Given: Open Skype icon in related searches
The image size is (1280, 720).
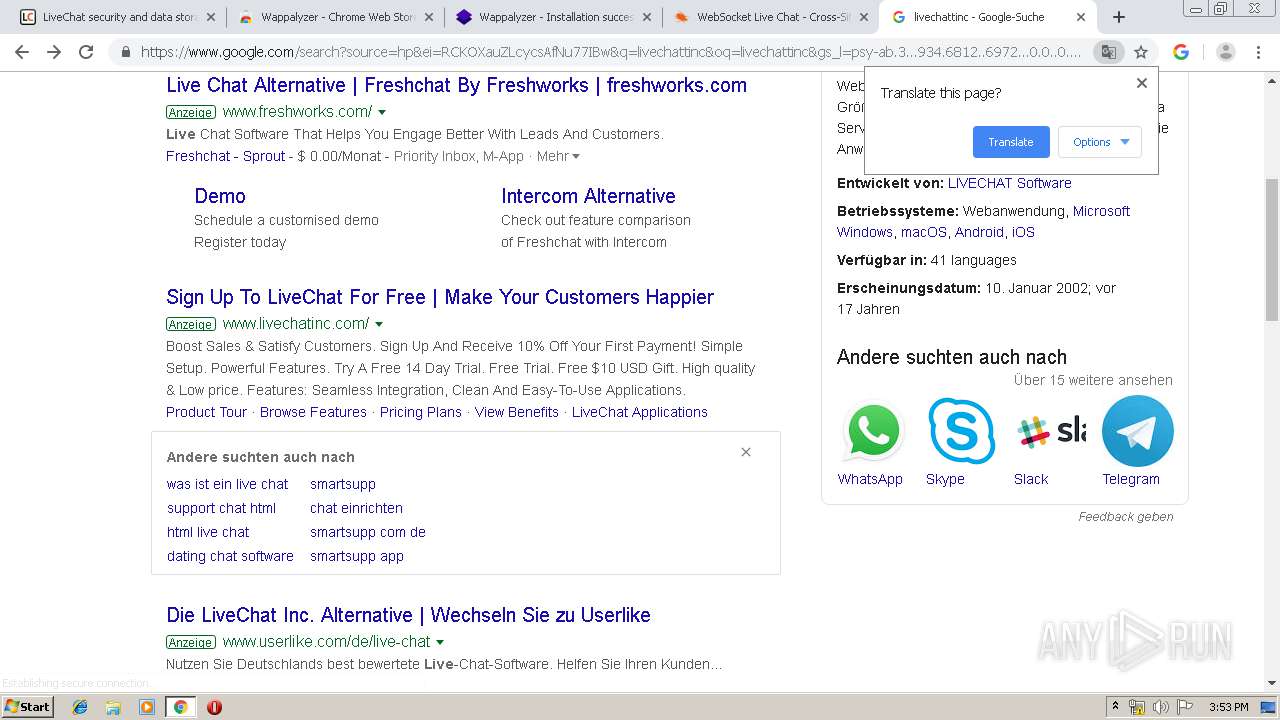Looking at the screenshot, I should [x=961, y=431].
